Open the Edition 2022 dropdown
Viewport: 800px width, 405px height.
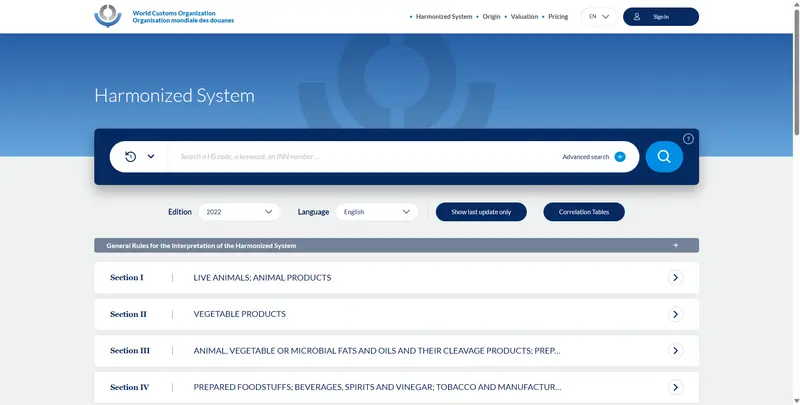click(239, 212)
